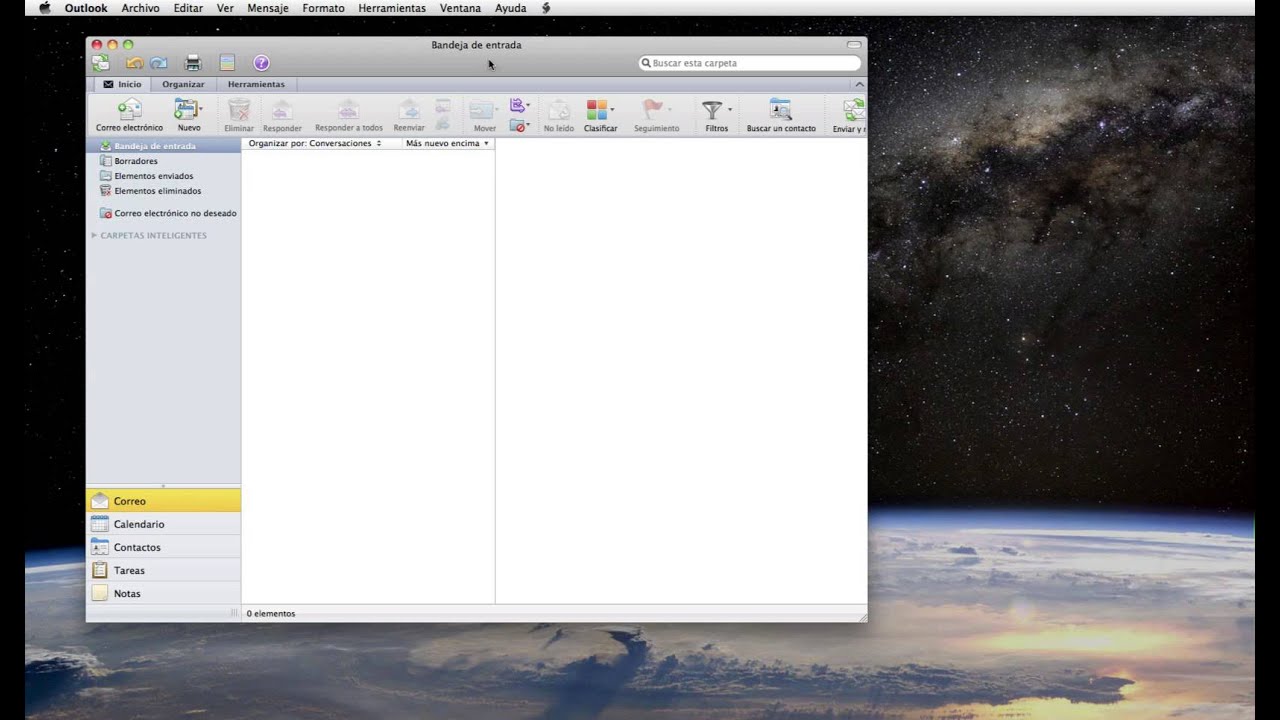The height and width of the screenshot is (720, 1280).
Task: Open Calendario view in navigation
Action: coord(163,524)
